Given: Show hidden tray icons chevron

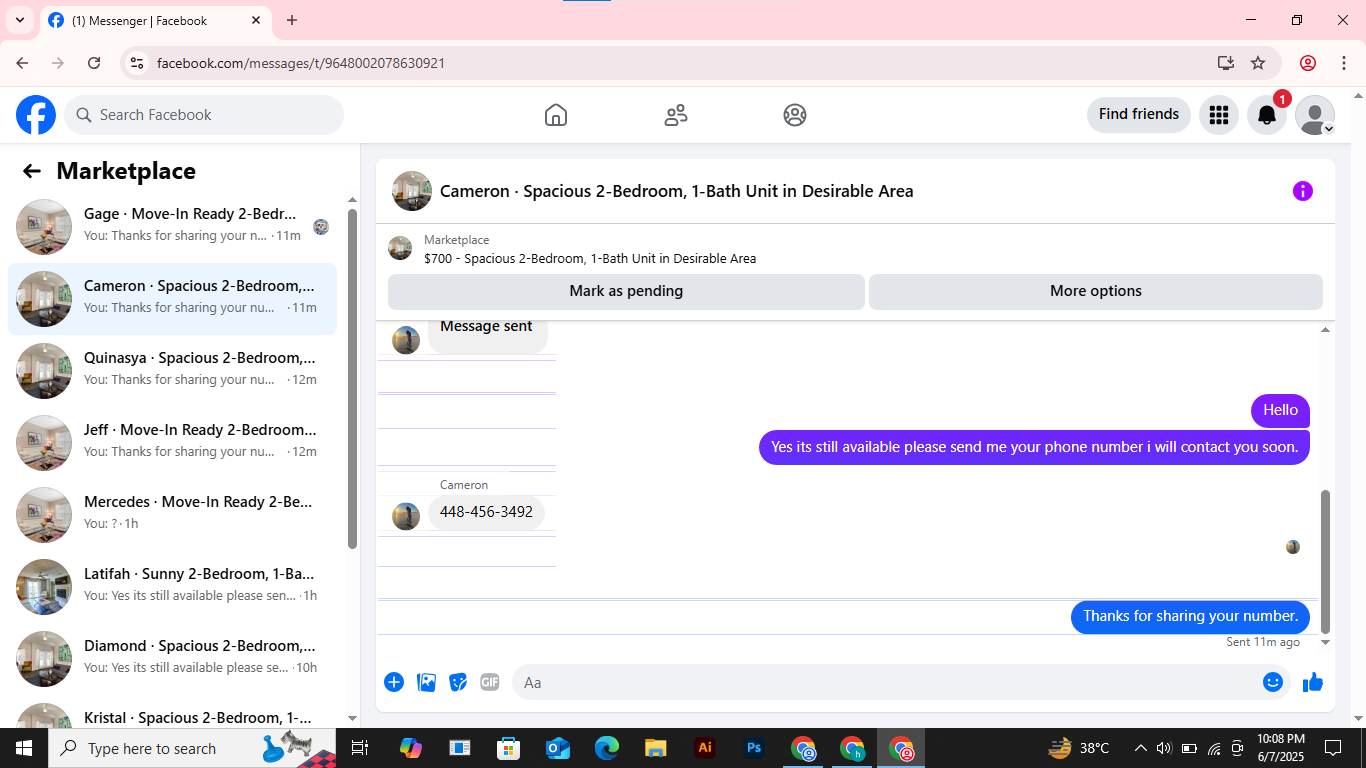Looking at the screenshot, I should (1140, 748).
